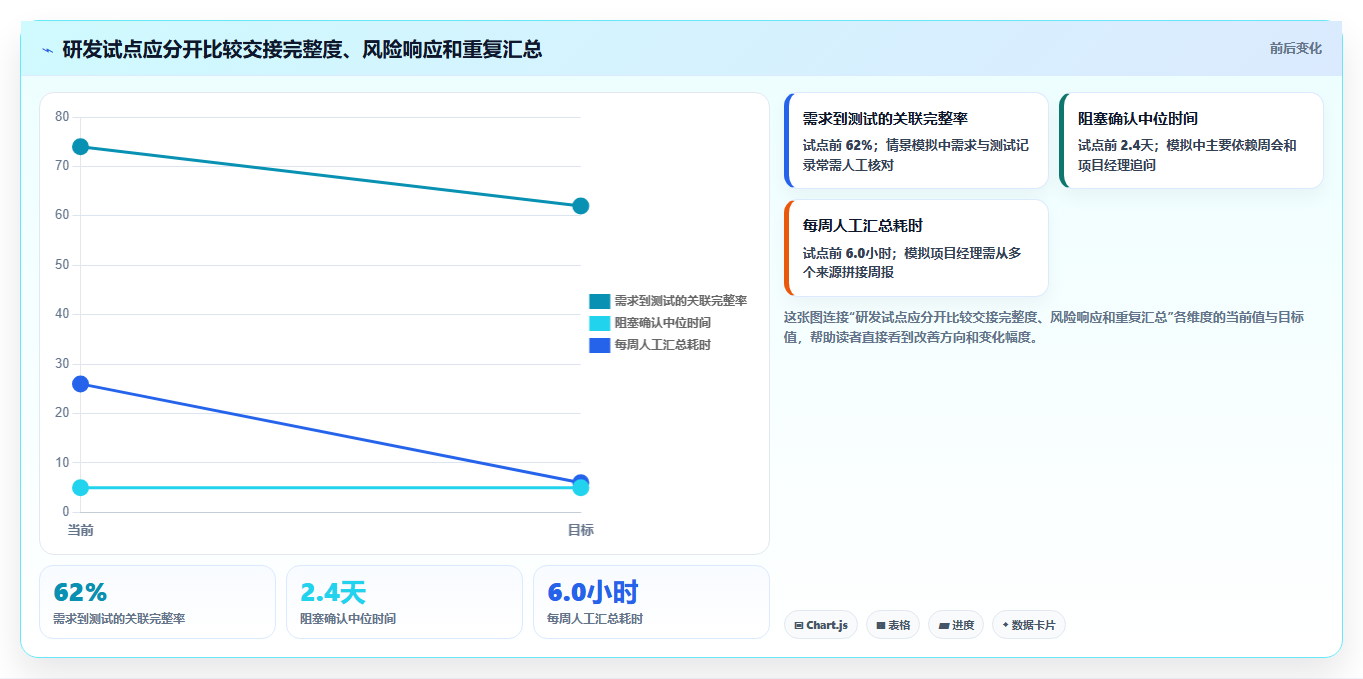This screenshot has height=679, width=1363.
Task: Open the 阻塞确认中位时间 info card
Action: click(1192, 141)
